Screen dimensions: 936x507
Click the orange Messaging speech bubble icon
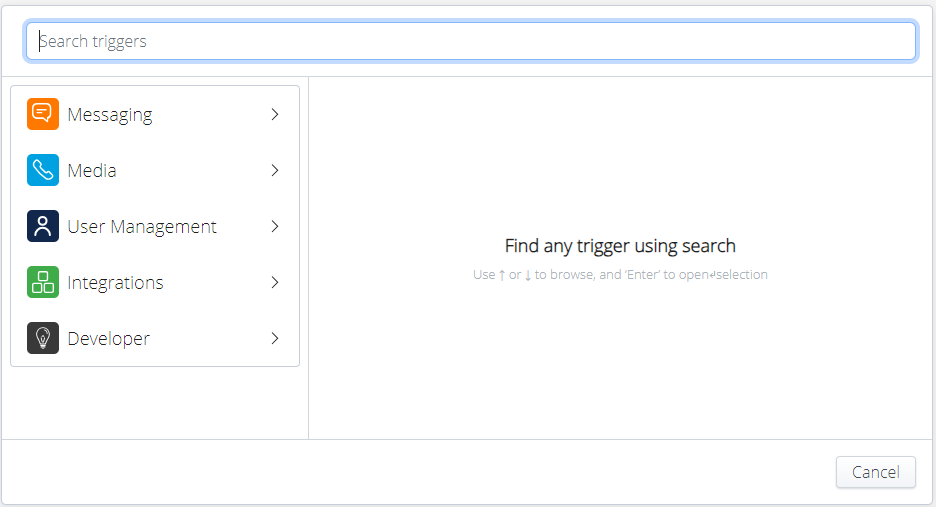click(x=43, y=115)
